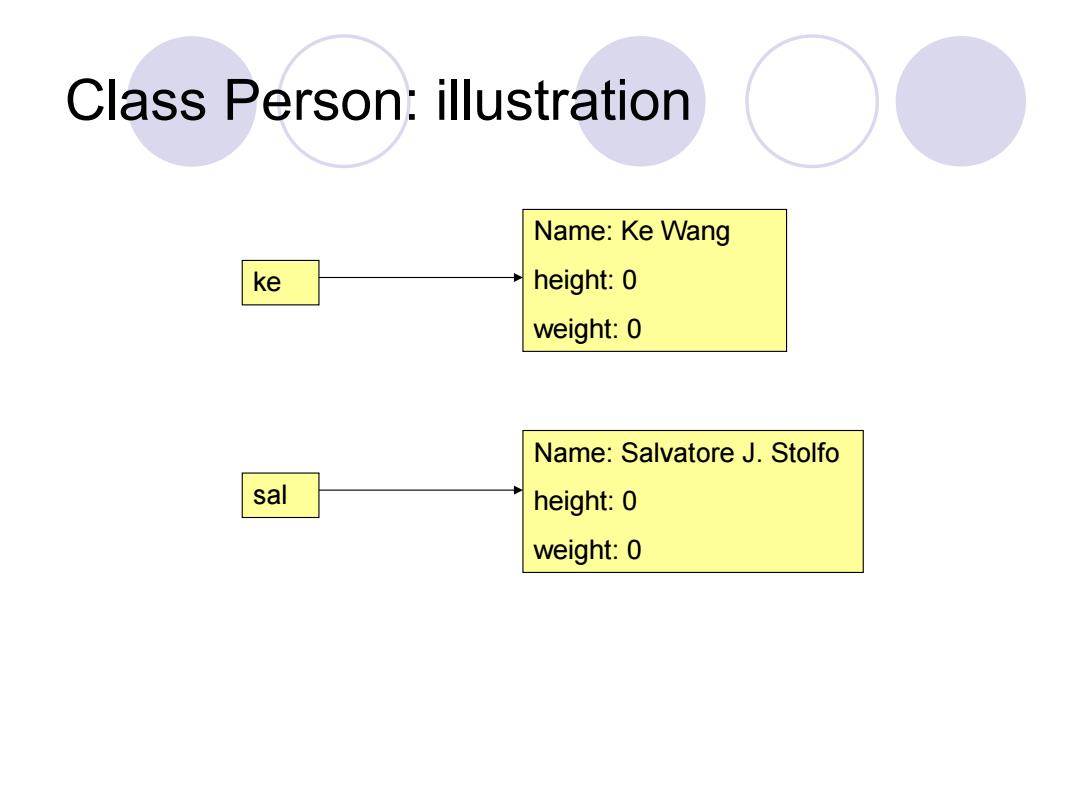Click 'weight: 0' in Salvatore's object box
Screen dimensions: 1080x810
click(587, 550)
